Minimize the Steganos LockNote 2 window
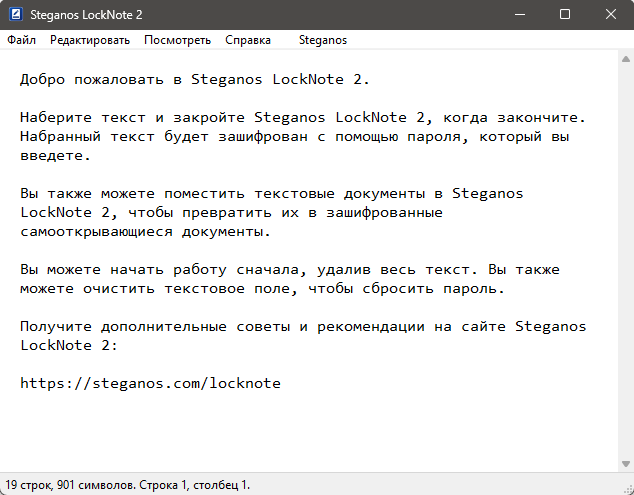Viewport: 634px width, 495px height. click(x=520, y=15)
